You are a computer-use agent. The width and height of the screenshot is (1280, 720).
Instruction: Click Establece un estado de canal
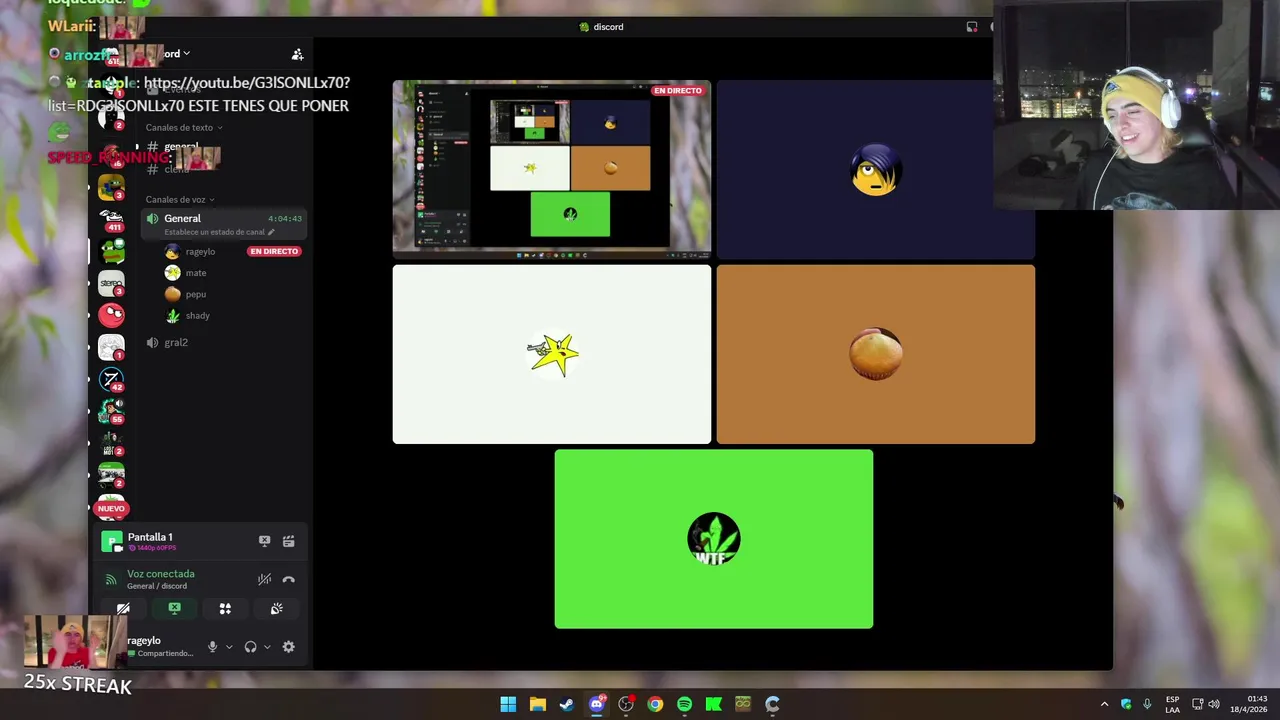[x=214, y=232]
